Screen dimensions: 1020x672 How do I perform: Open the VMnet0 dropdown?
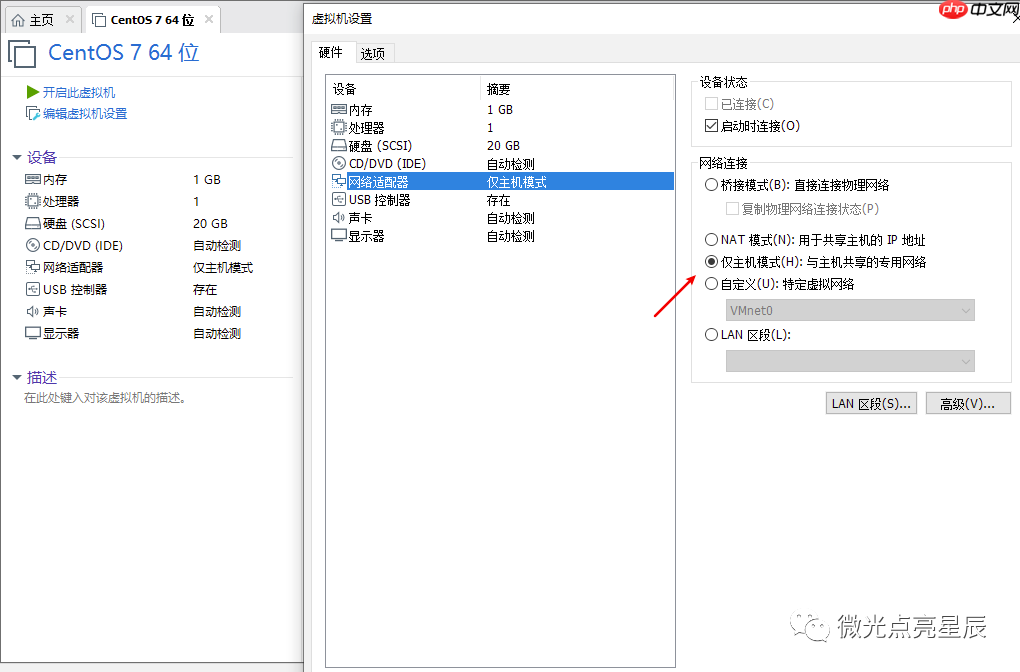coord(850,310)
